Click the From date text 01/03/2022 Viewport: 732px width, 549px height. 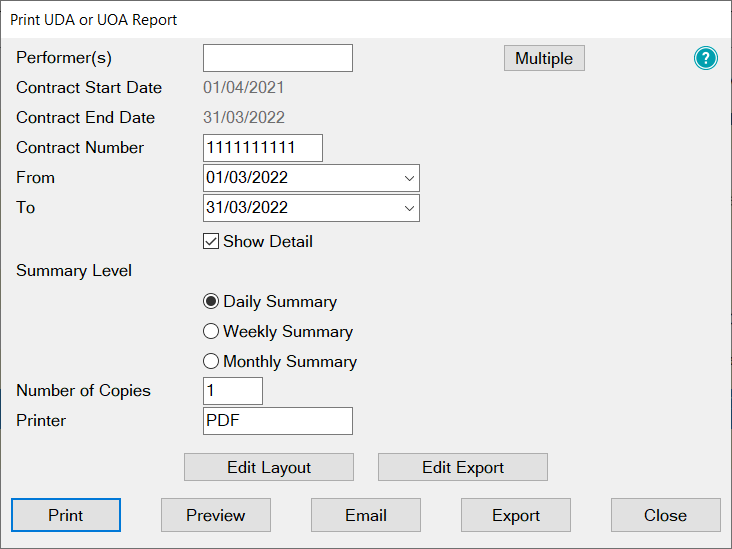point(247,178)
